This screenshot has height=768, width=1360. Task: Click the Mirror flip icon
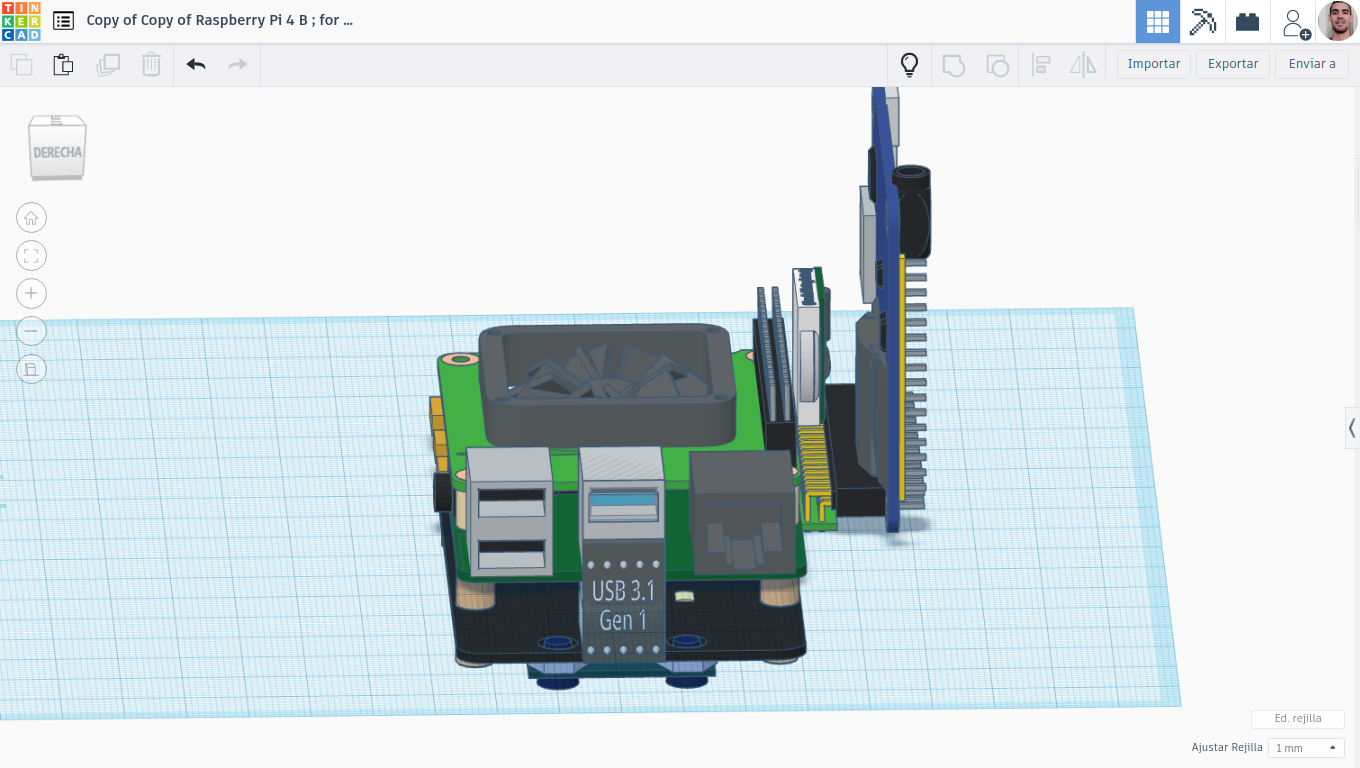click(x=1084, y=65)
